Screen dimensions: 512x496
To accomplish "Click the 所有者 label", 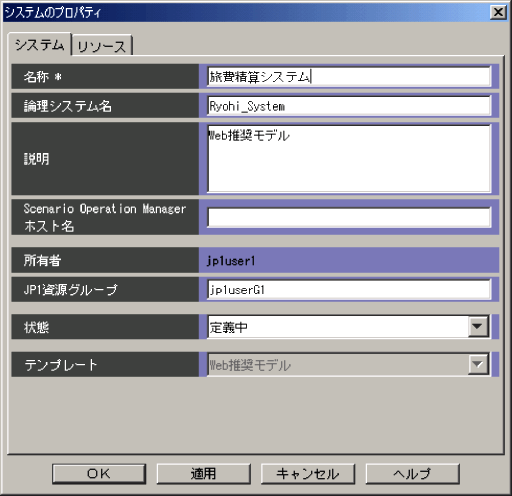I will click(42, 260).
